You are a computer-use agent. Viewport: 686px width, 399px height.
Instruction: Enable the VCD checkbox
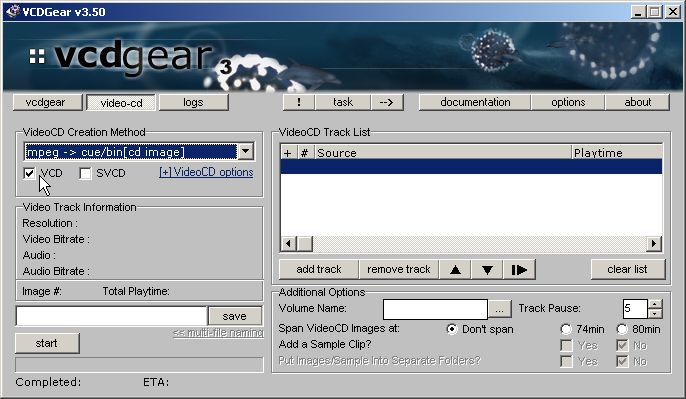coord(29,173)
